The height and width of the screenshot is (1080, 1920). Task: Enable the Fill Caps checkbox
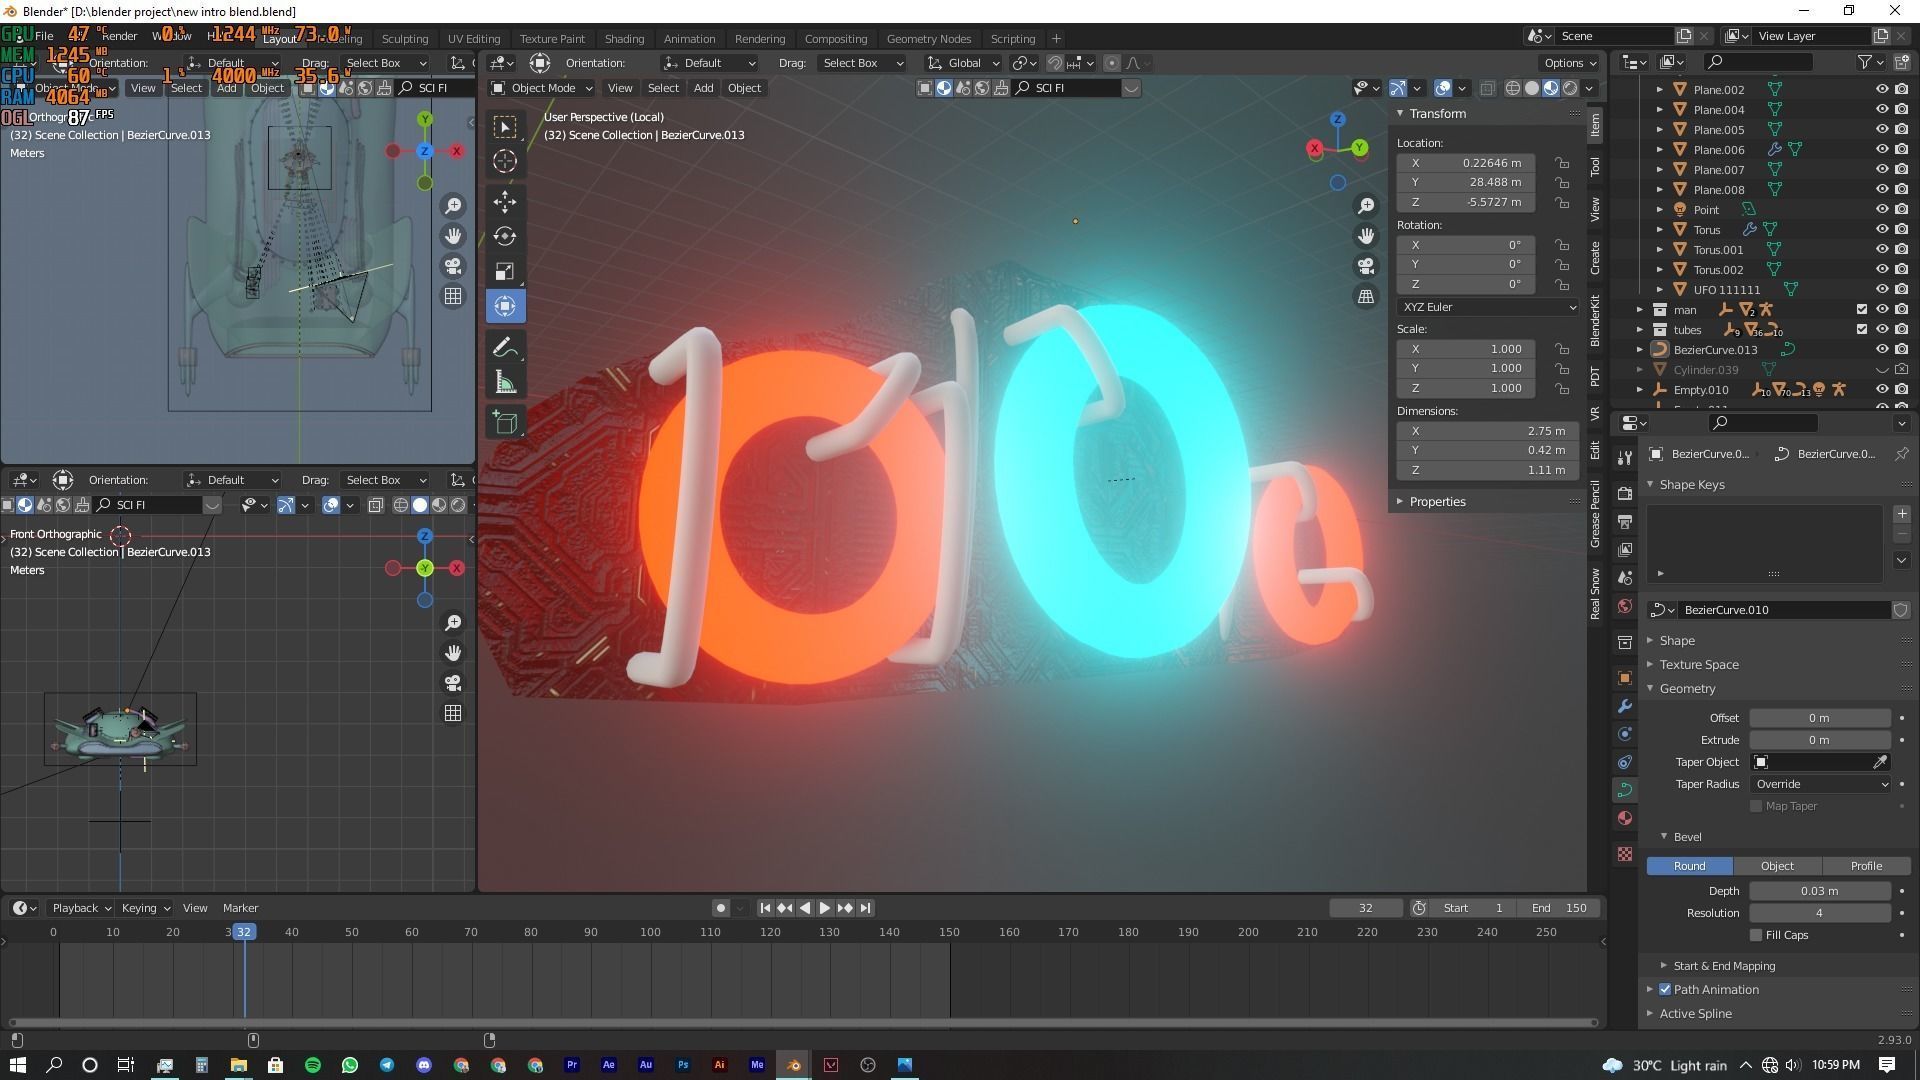pos(1756,935)
